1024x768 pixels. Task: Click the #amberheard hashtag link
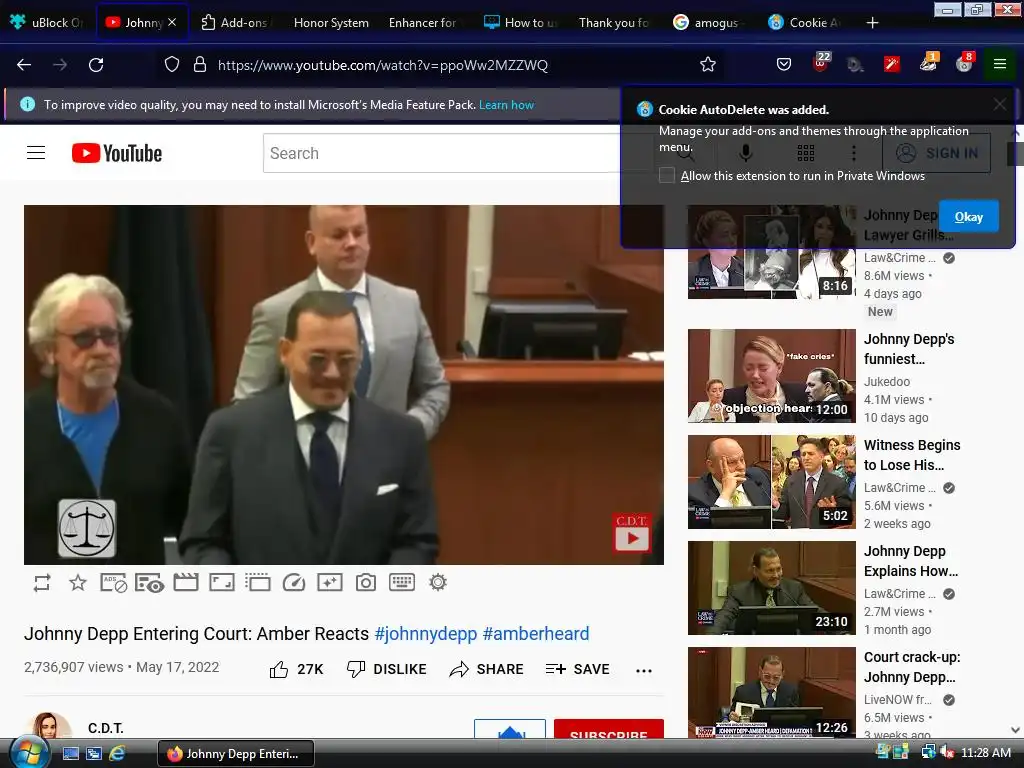coord(536,633)
